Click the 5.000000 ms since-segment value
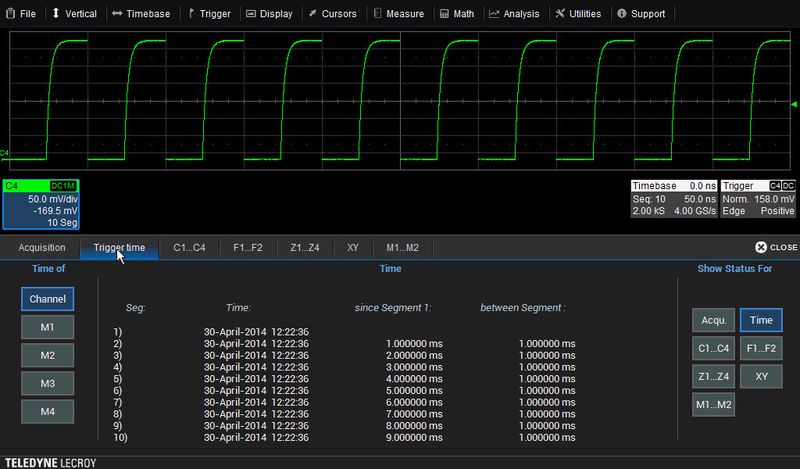This screenshot has height=469, width=800. click(x=414, y=390)
